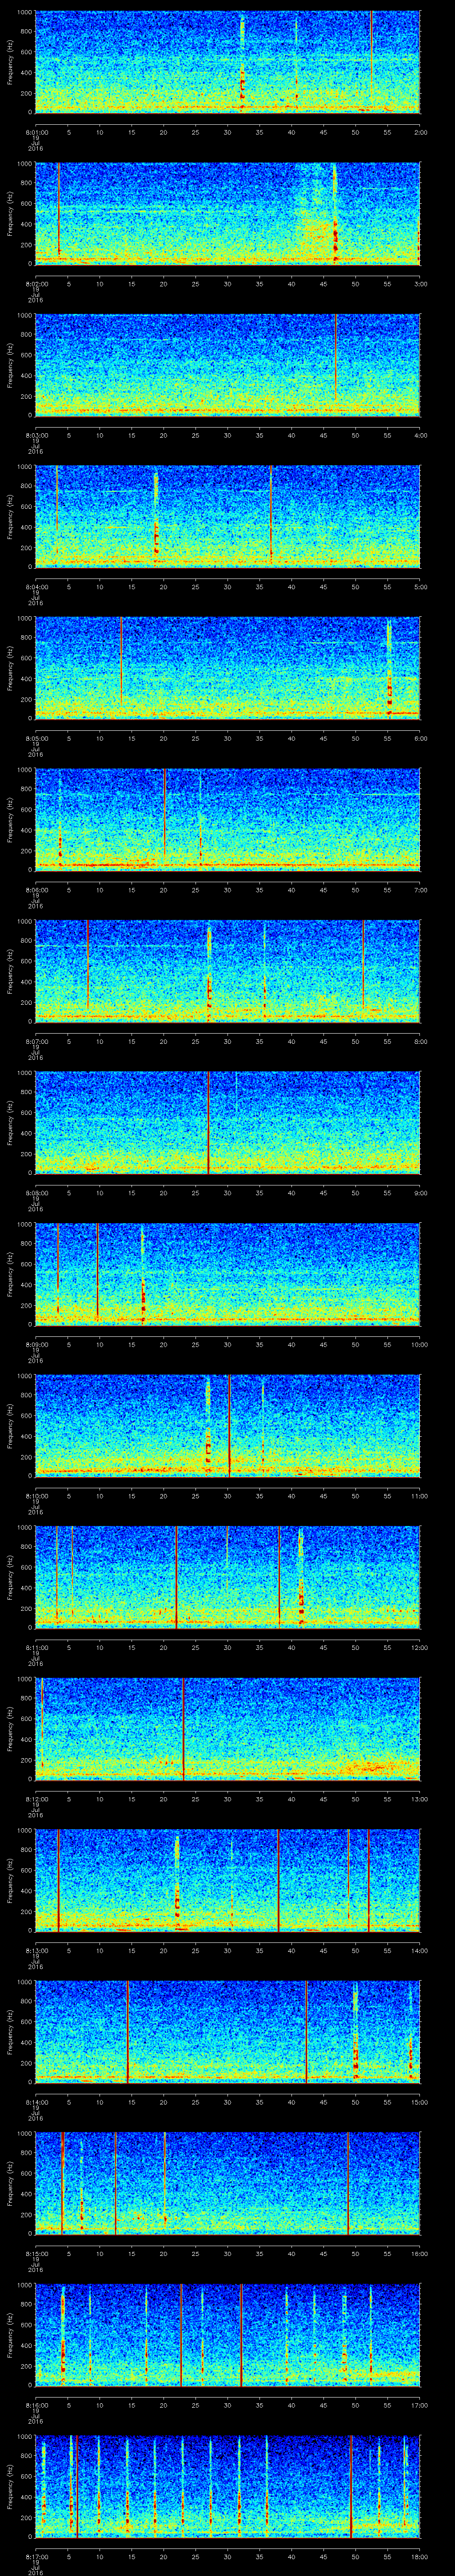Click the 8:09:00 start time label
This screenshot has height=2576, width=455.
[36, 1345]
